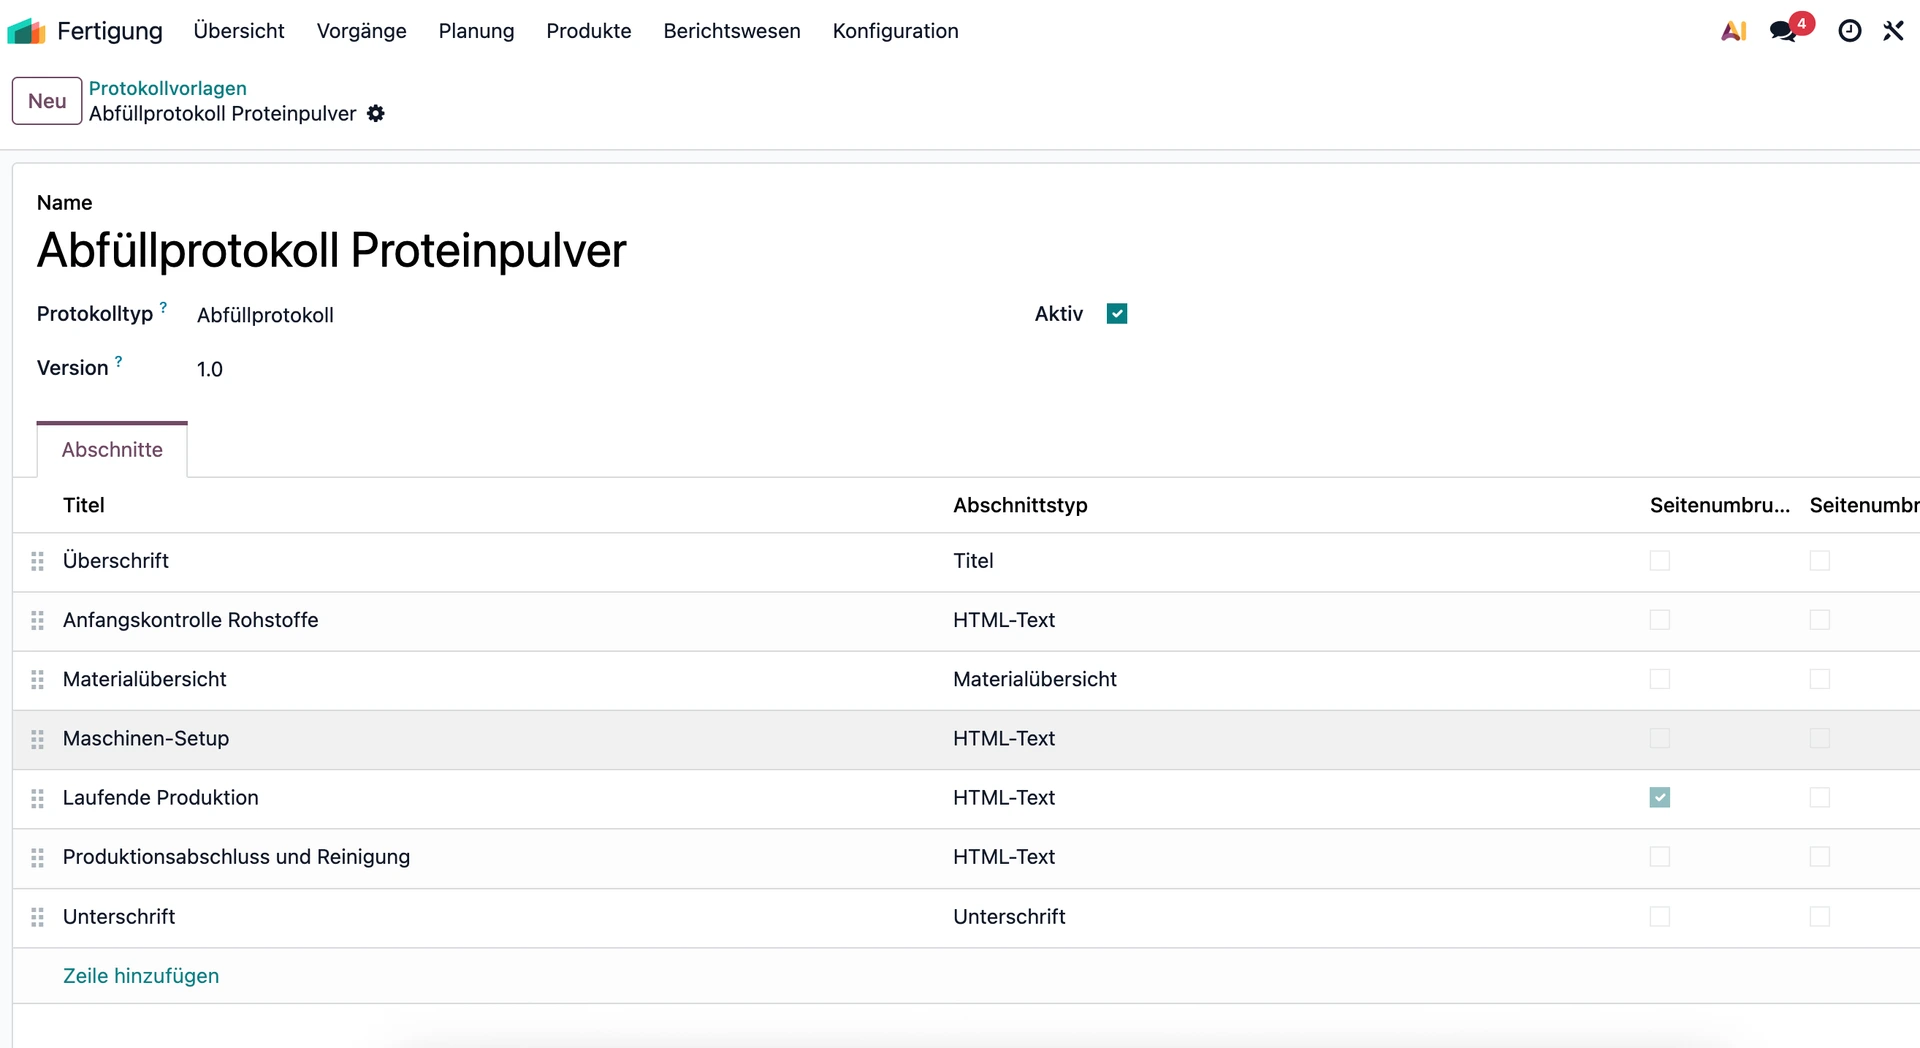Viewport: 1920px width, 1048px height.
Task: Click the help question mark next to Protokolltyp
Action: (163, 307)
